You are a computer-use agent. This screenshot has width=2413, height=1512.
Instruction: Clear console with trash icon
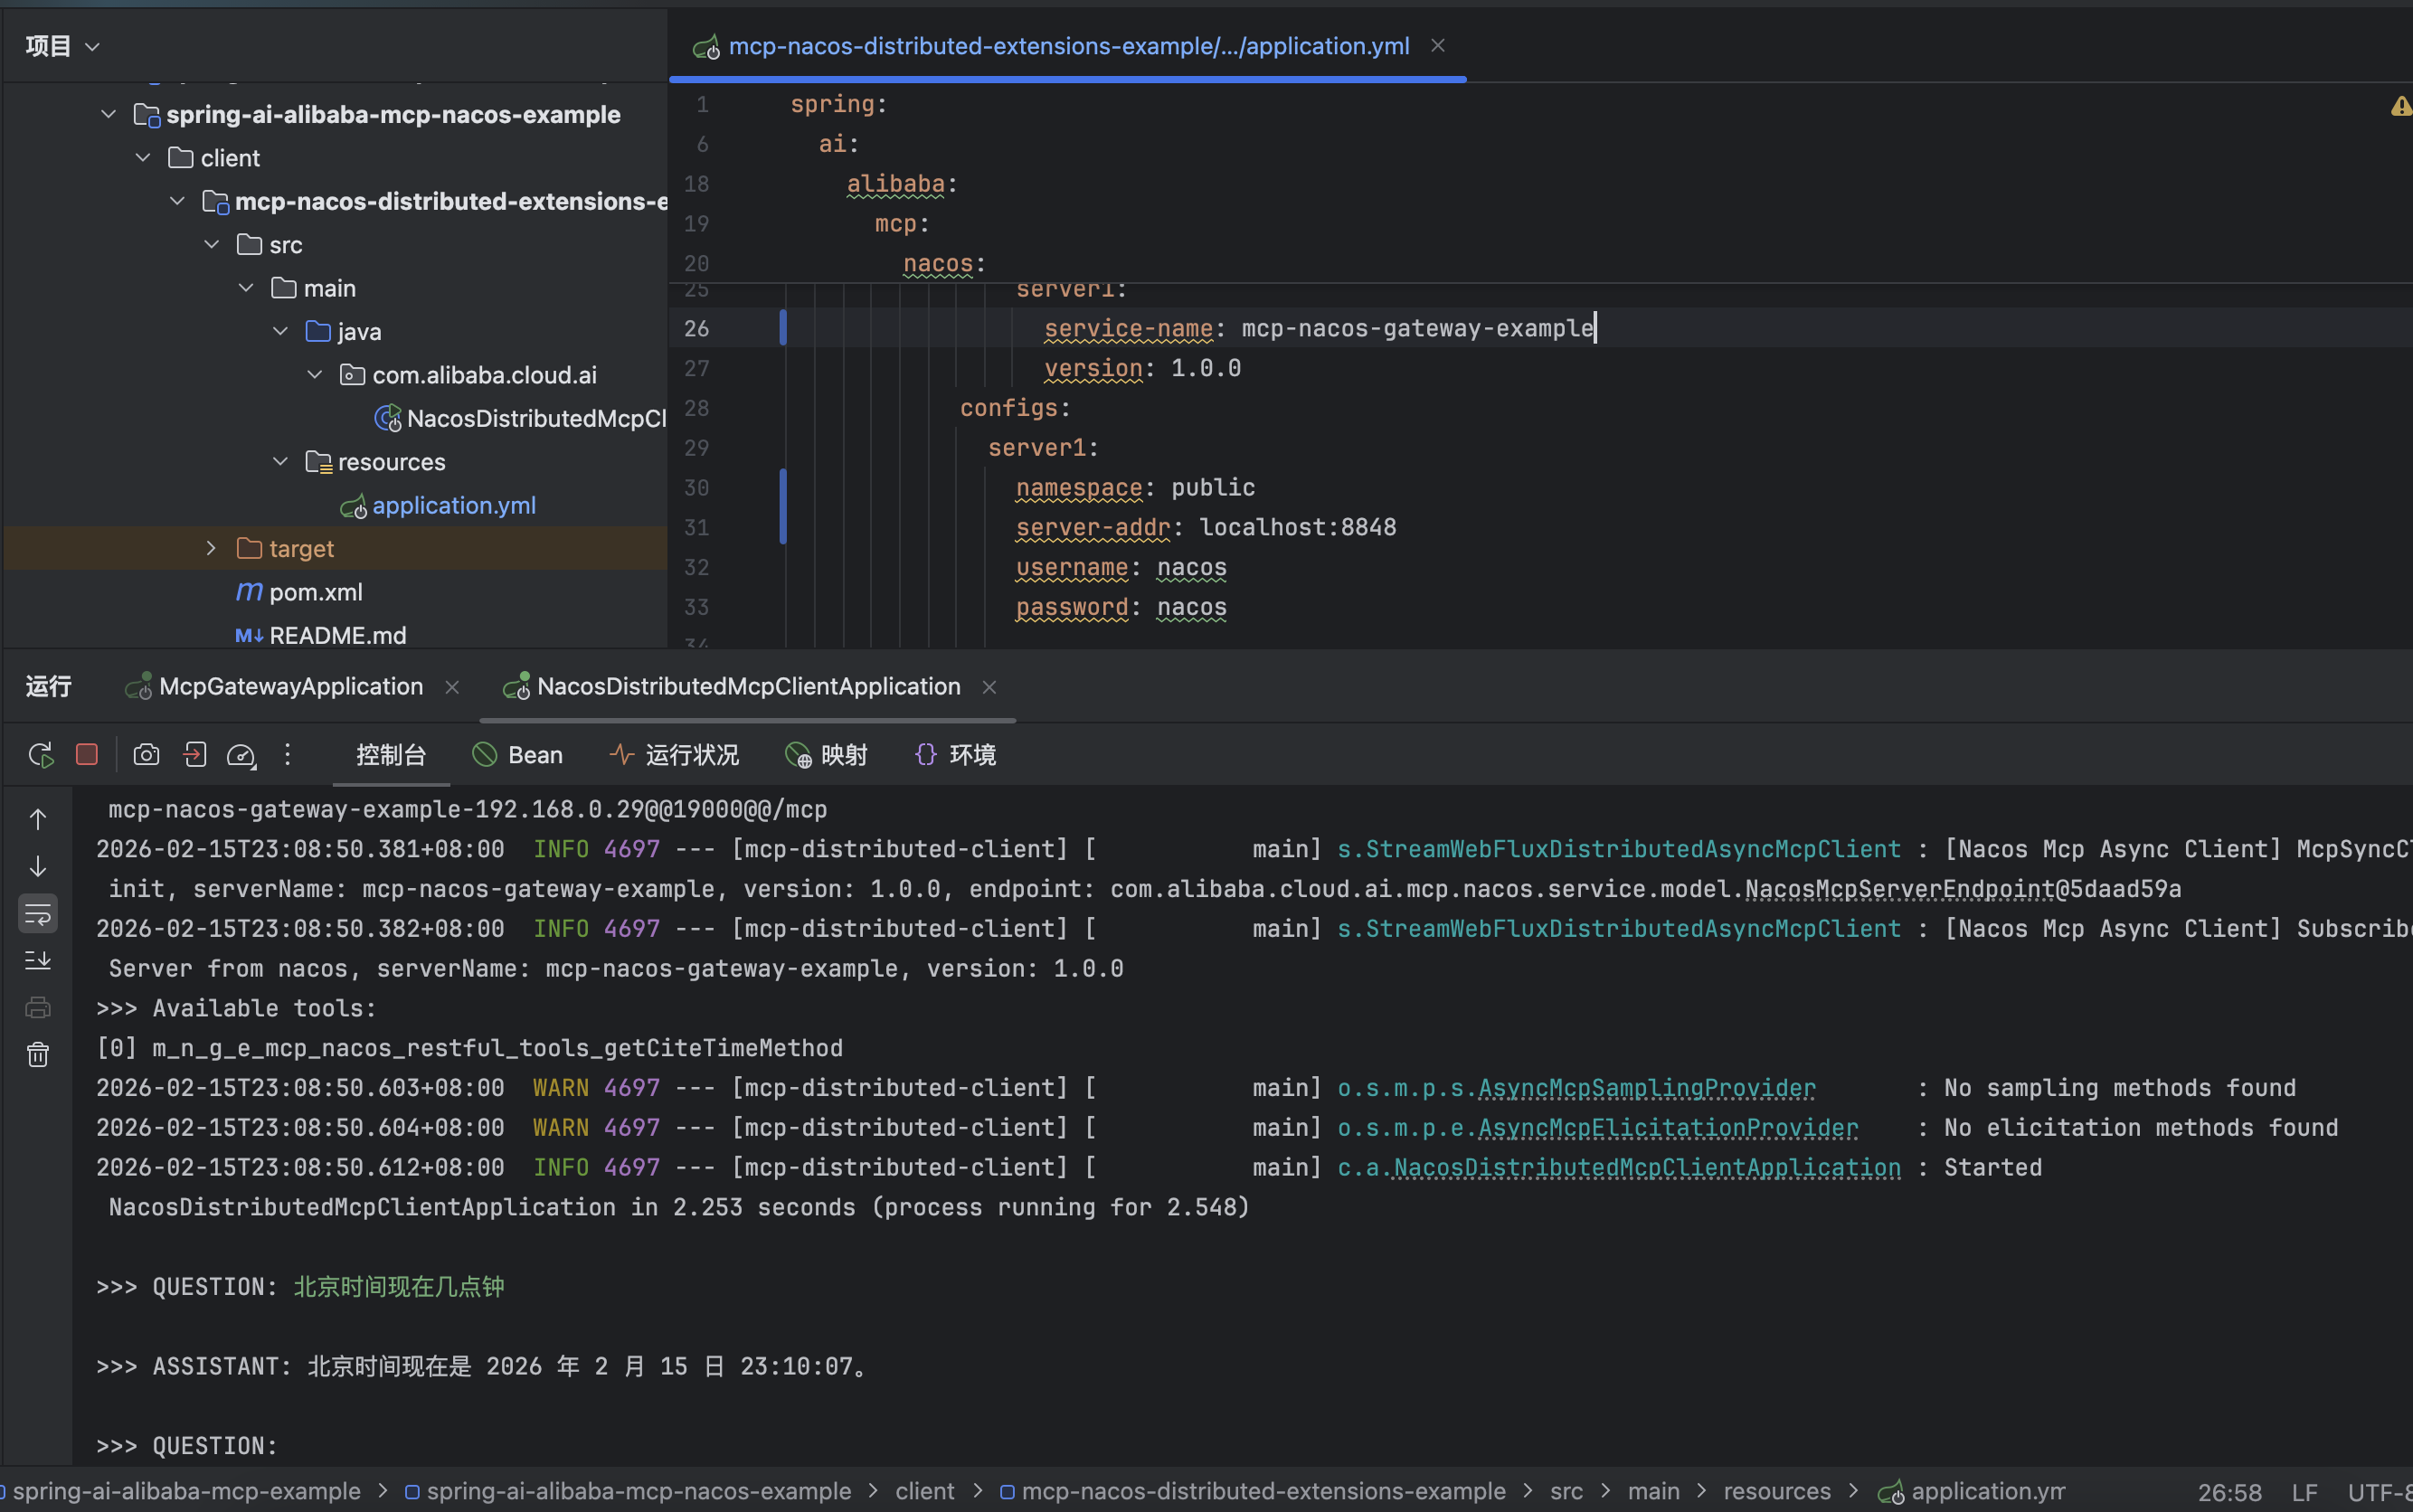tap(38, 1054)
